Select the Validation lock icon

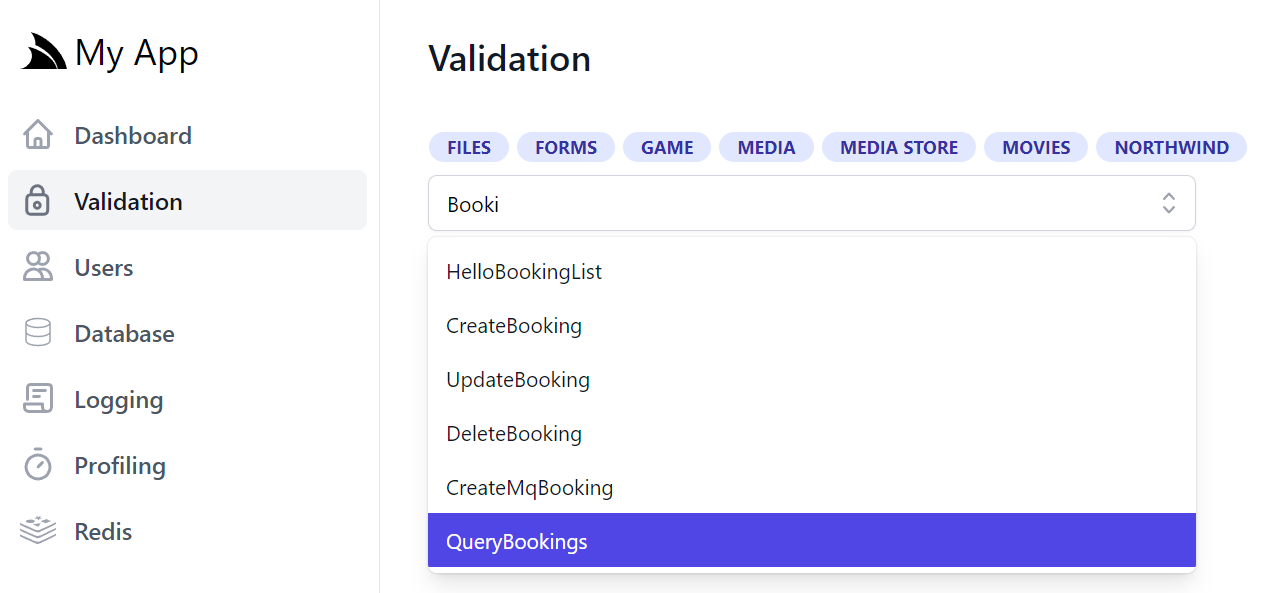38,201
